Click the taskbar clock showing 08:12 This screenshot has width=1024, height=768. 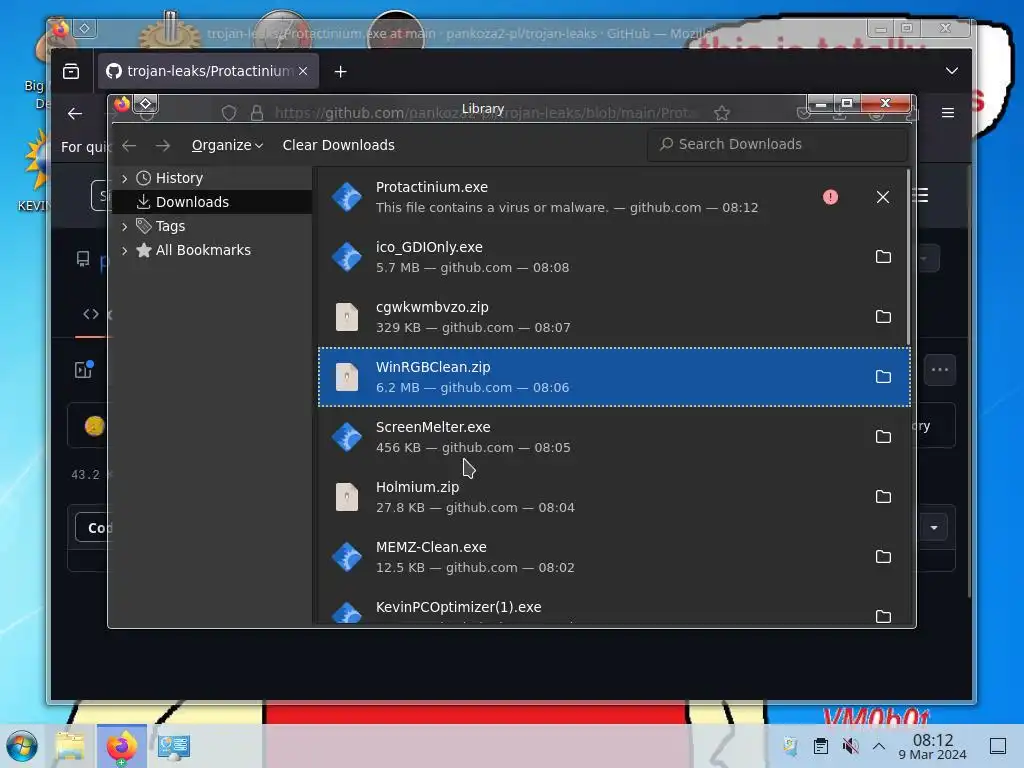[932, 746]
